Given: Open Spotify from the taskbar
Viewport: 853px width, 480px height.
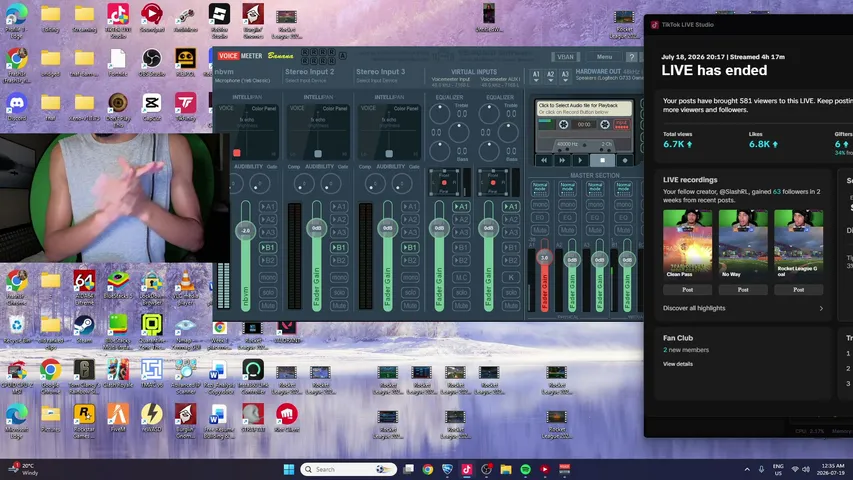Looking at the screenshot, I should pyautogui.click(x=526, y=469).
